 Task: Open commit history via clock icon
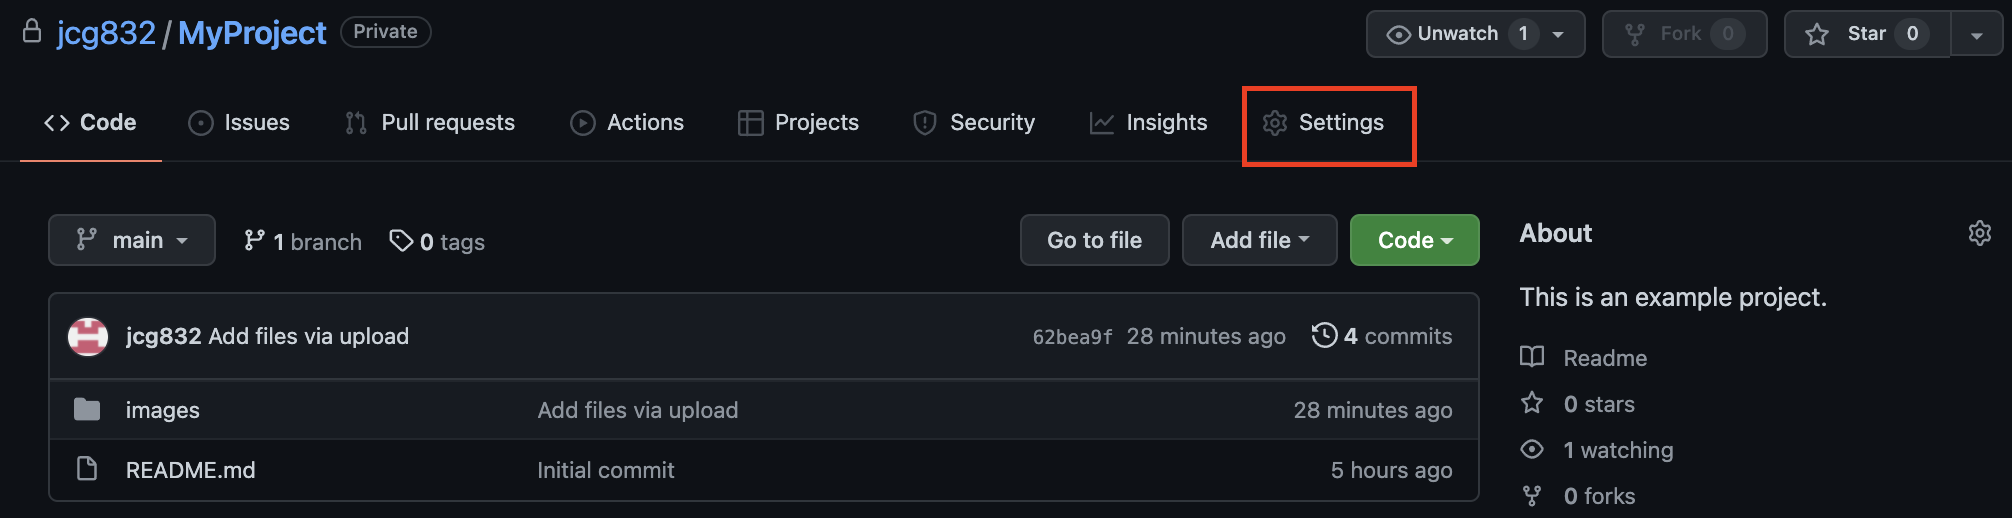pyautogui.click(x=1324, y=335)
